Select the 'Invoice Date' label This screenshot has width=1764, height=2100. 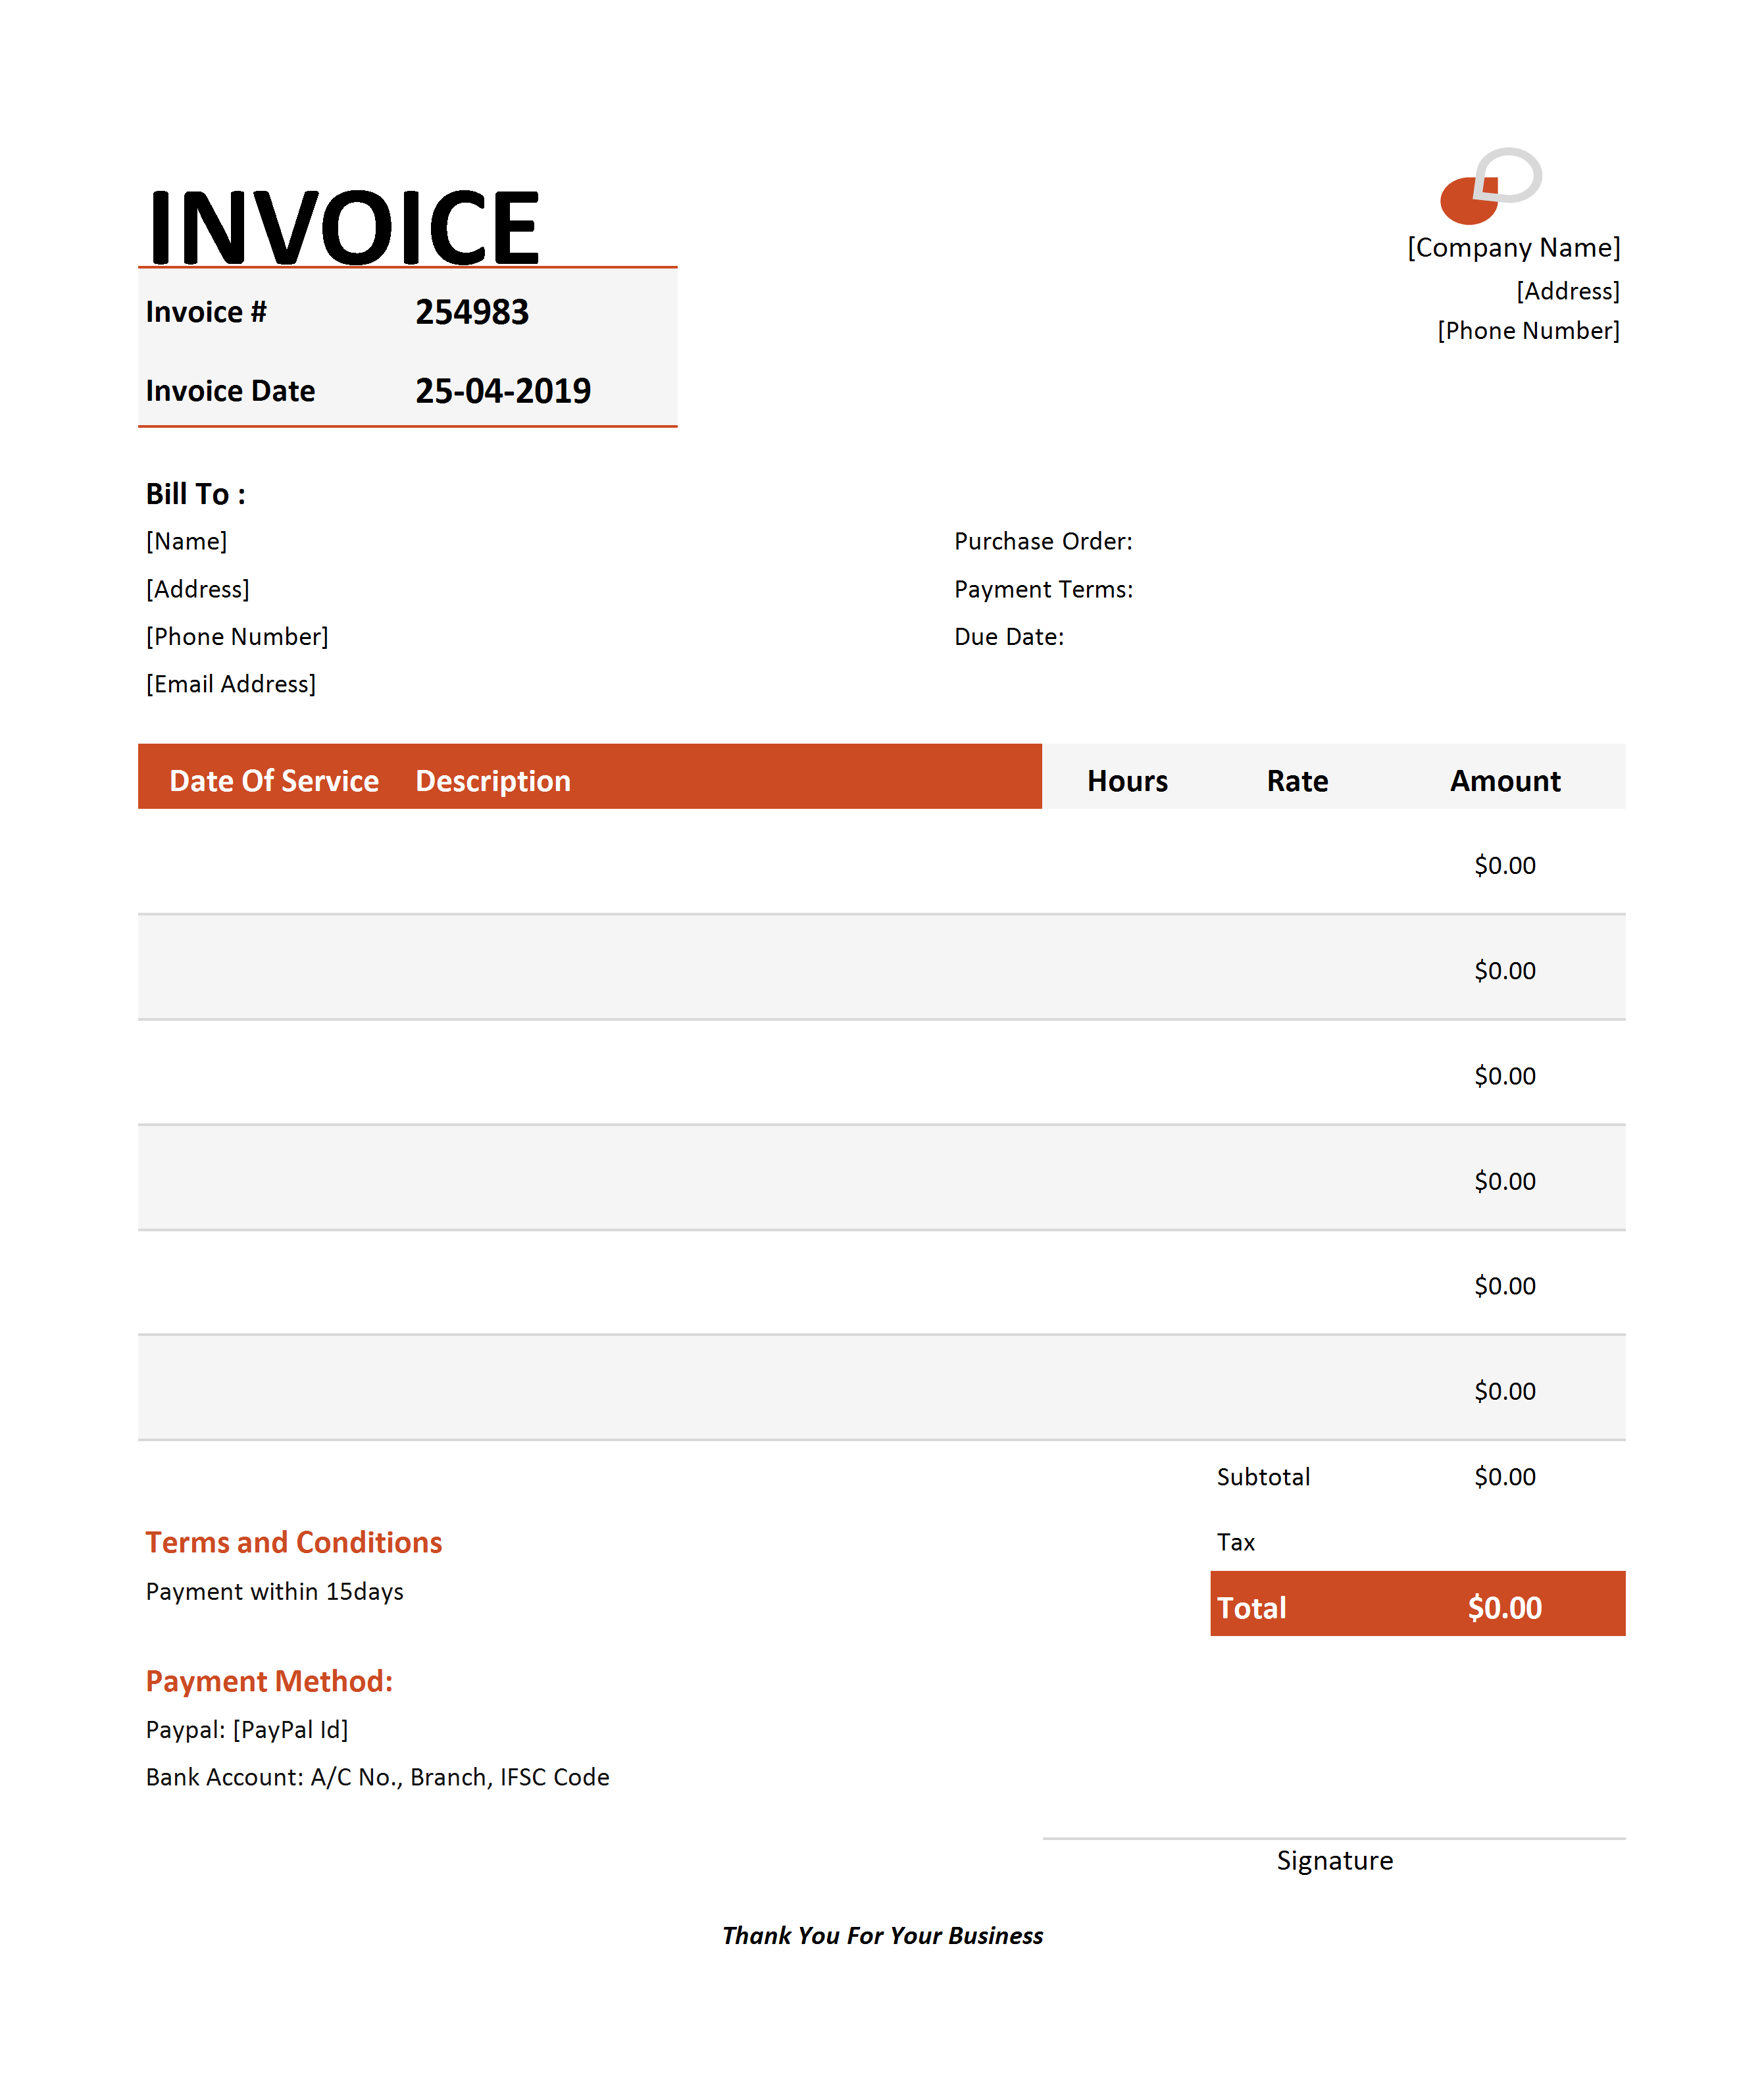point(230,391)
